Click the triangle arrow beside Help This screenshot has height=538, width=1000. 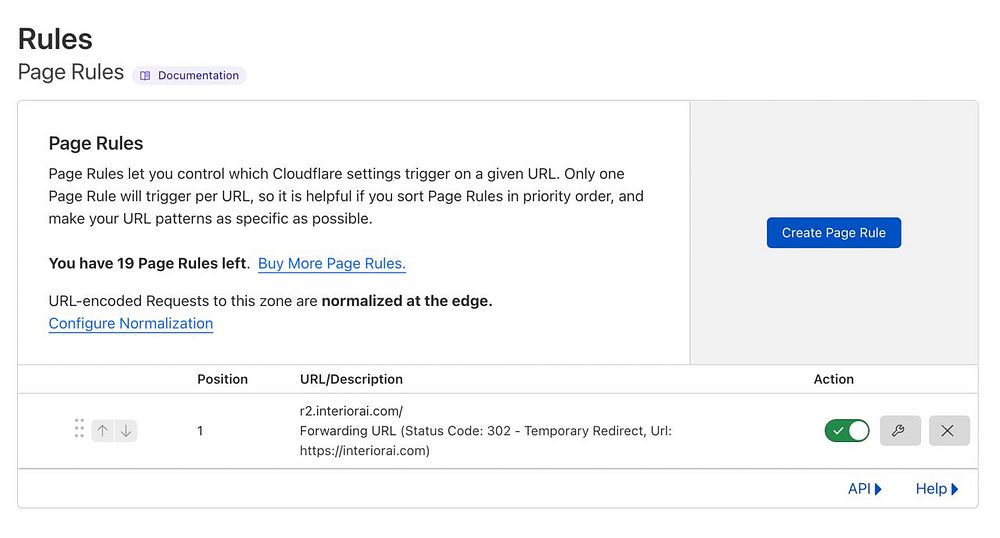(955, 489)
